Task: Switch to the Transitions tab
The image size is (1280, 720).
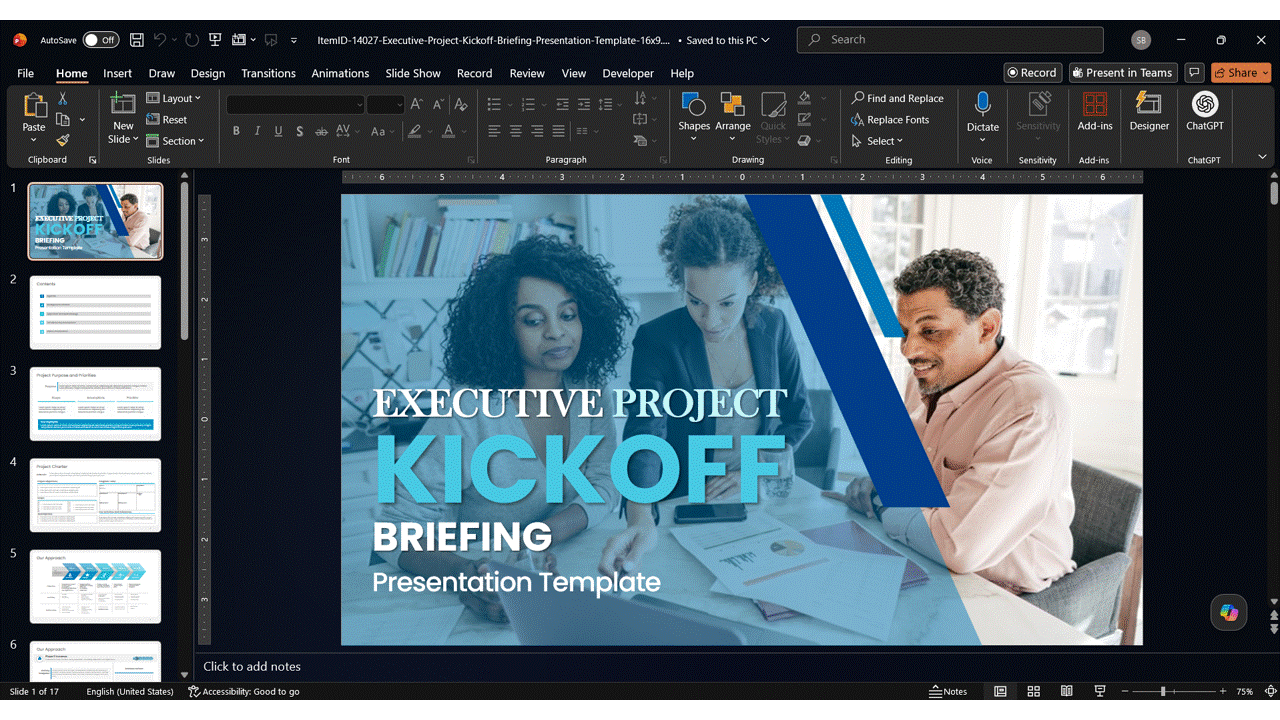Action: pyautogui.click(x=268, y=73)
